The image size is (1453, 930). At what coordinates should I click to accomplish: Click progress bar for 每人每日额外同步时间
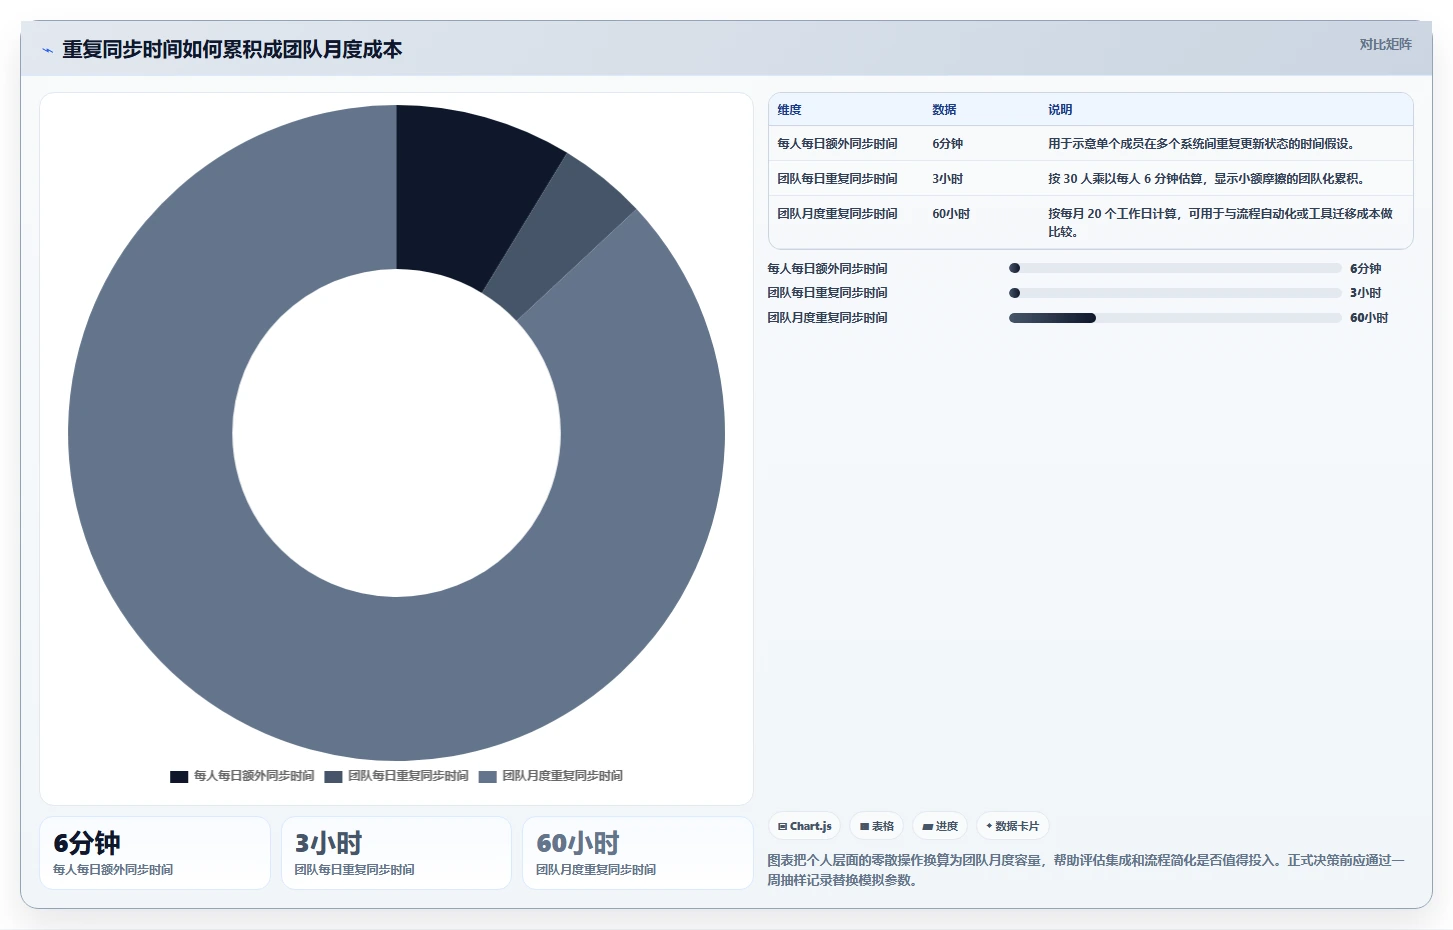1175,268
